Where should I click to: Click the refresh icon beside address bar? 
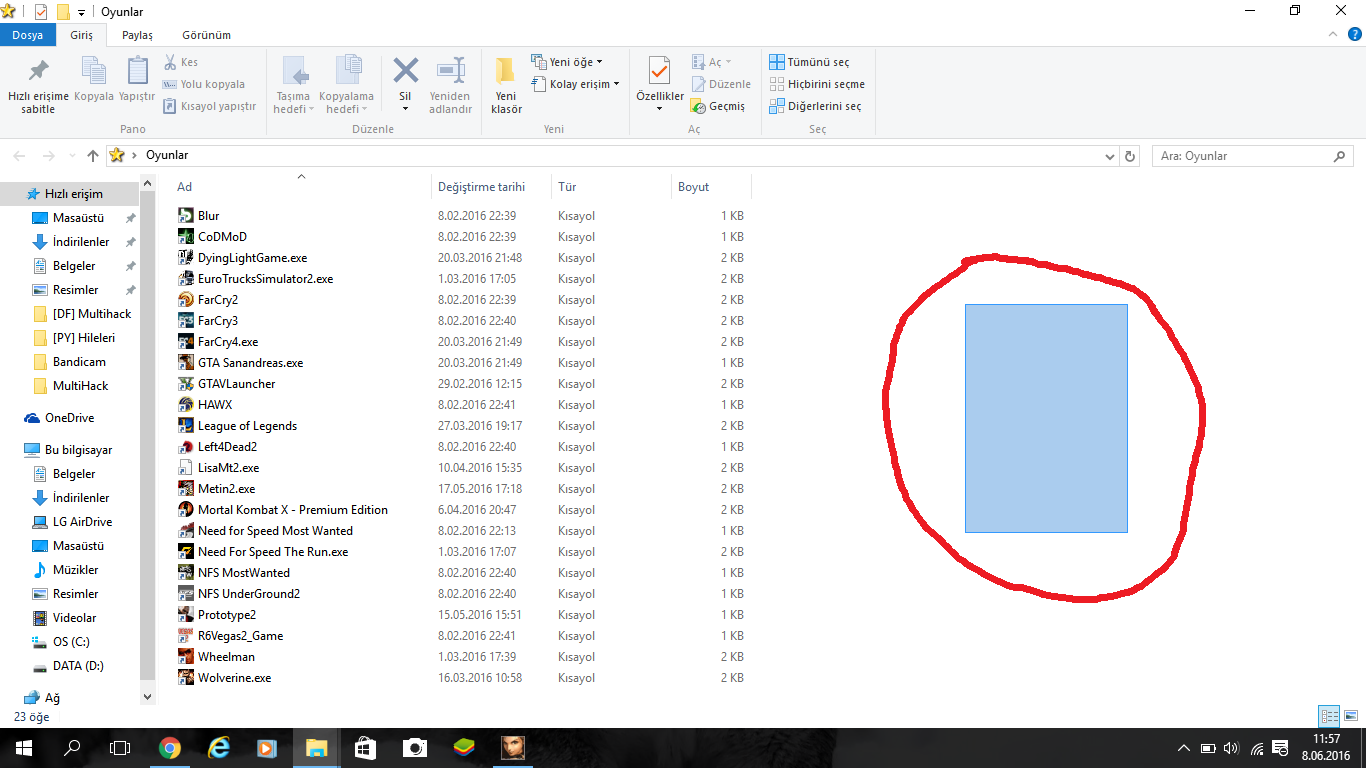coord(1130,156)
